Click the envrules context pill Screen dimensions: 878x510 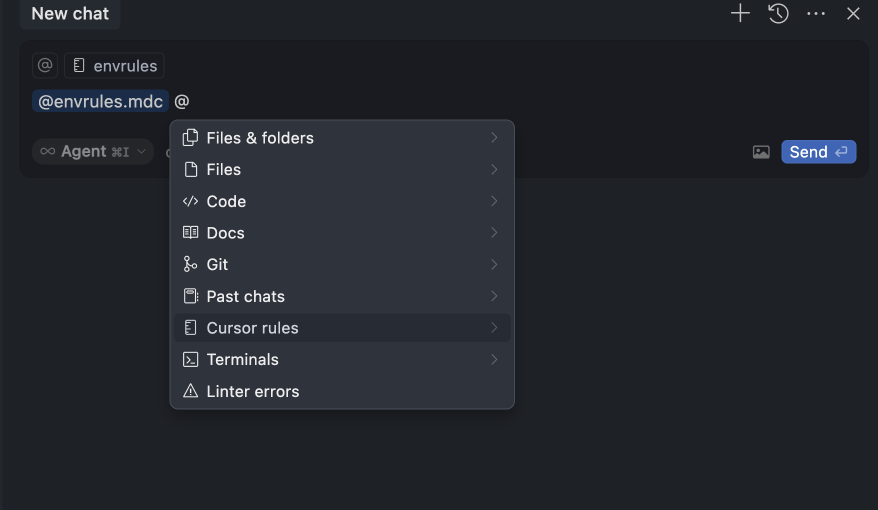pyautogui.click(x=115, y=66)
